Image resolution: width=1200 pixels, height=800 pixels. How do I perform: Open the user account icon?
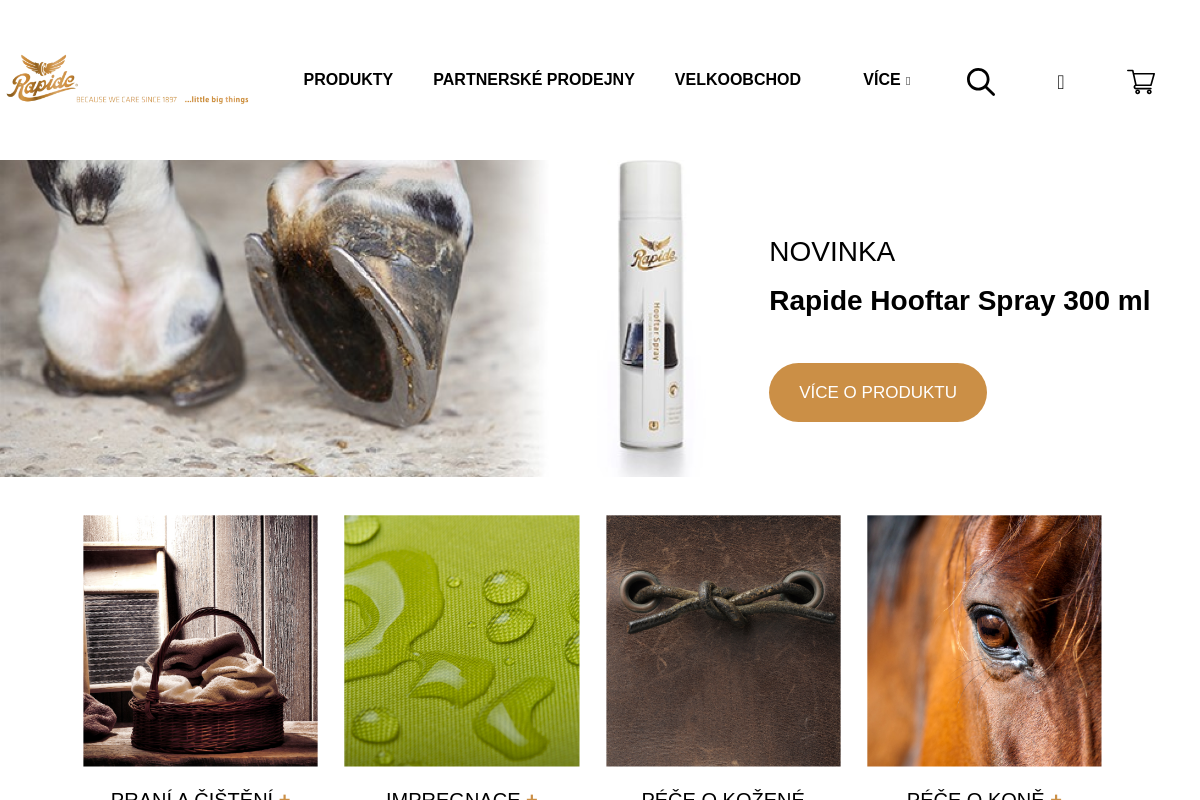click(1061, 82)
